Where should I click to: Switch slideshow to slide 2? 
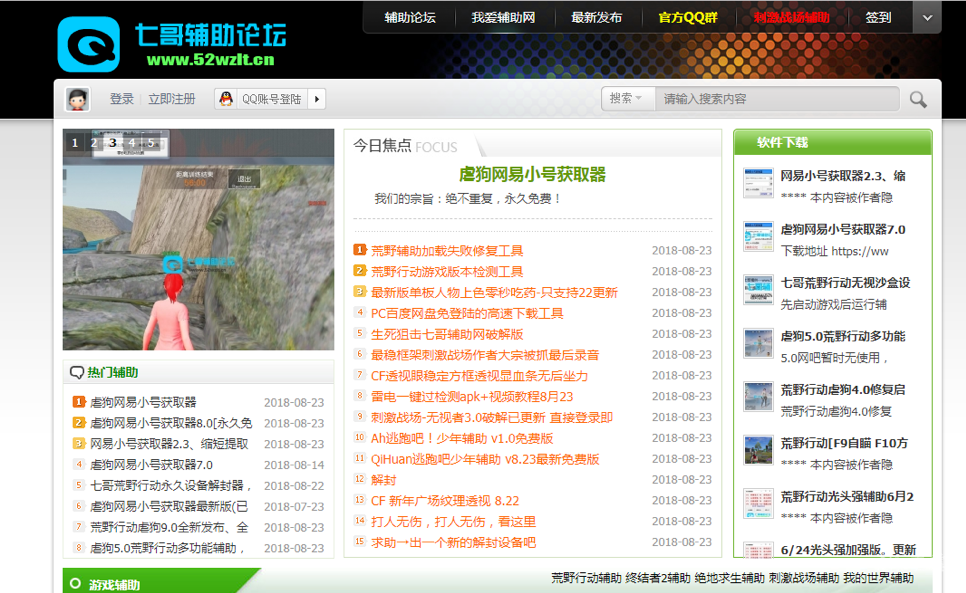(94, 143)
